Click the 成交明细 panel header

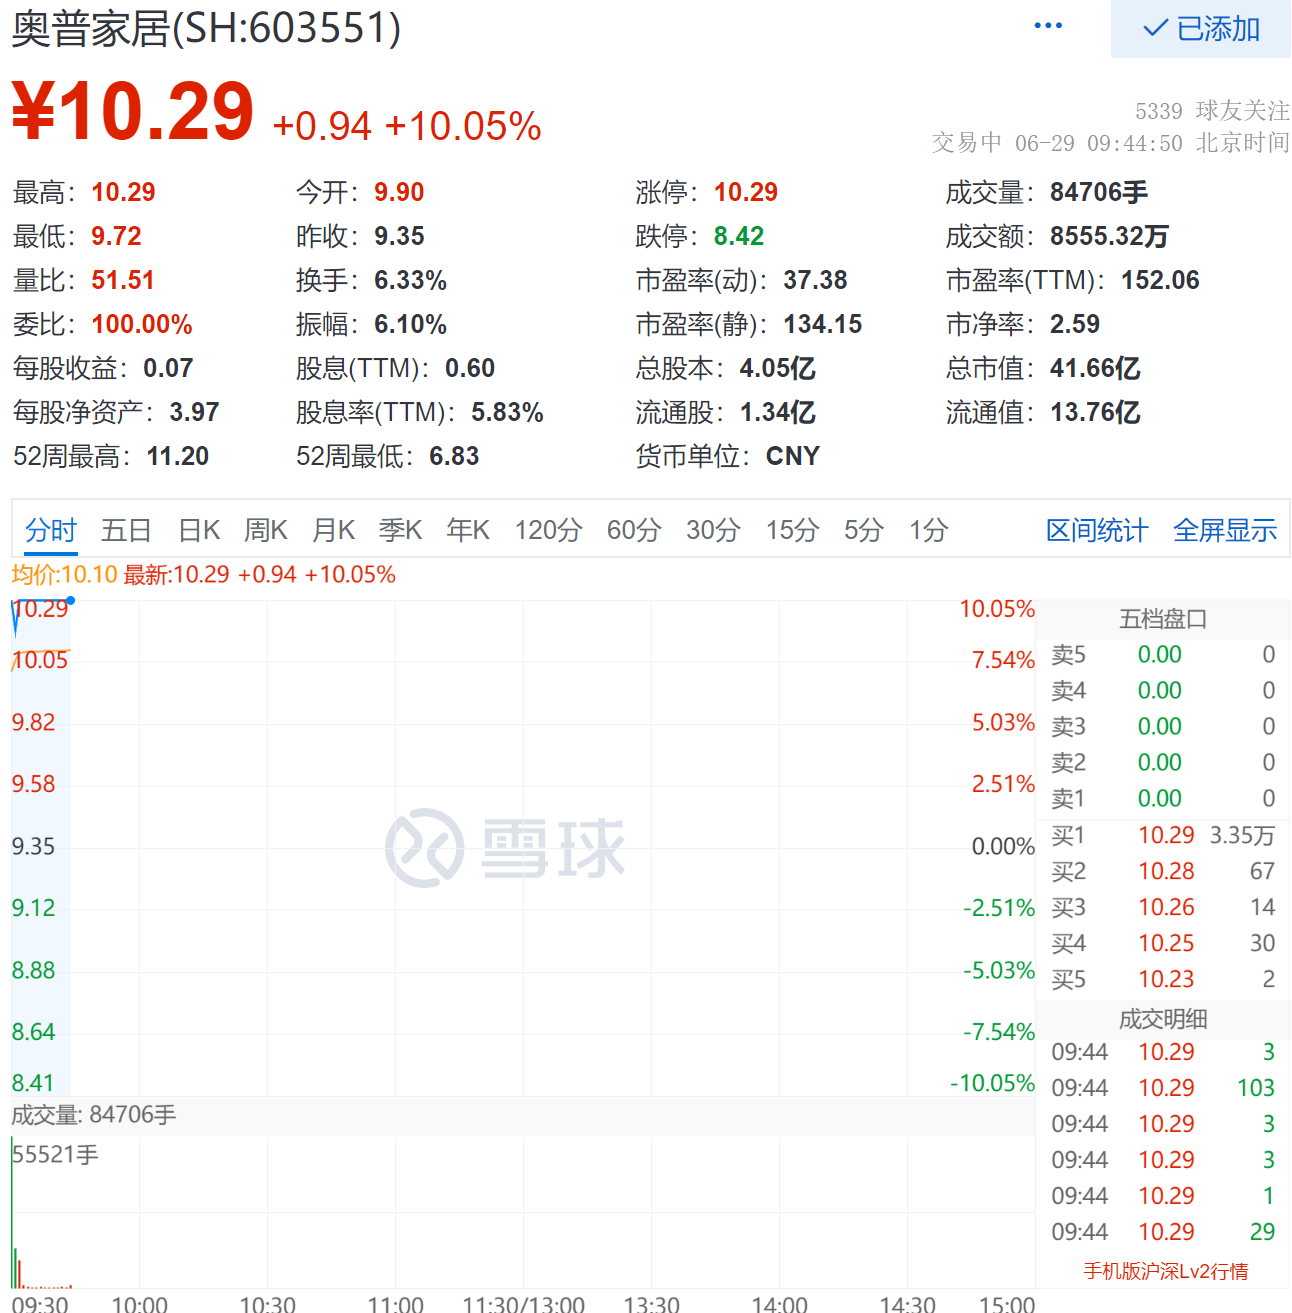(1163, 1019)
